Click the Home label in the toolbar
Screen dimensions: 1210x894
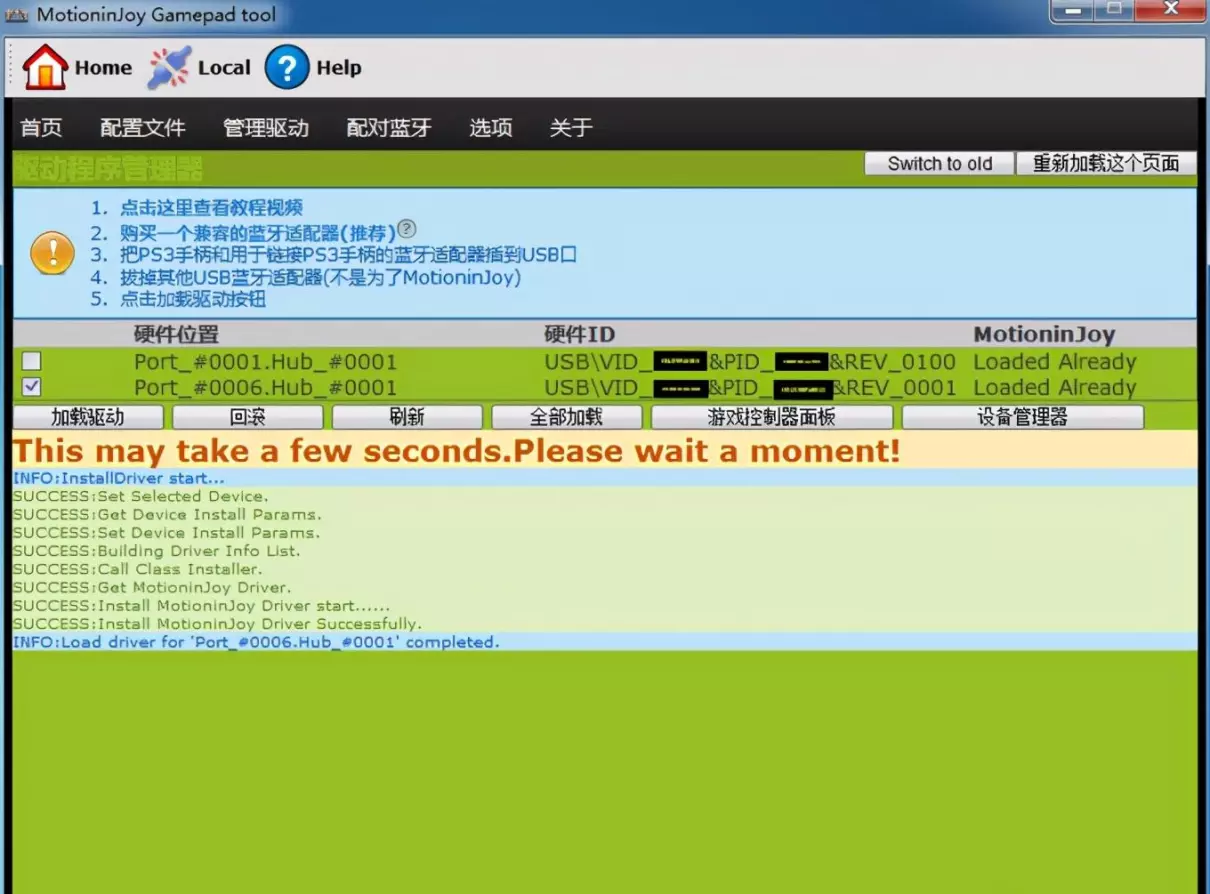tap(103, 68)
